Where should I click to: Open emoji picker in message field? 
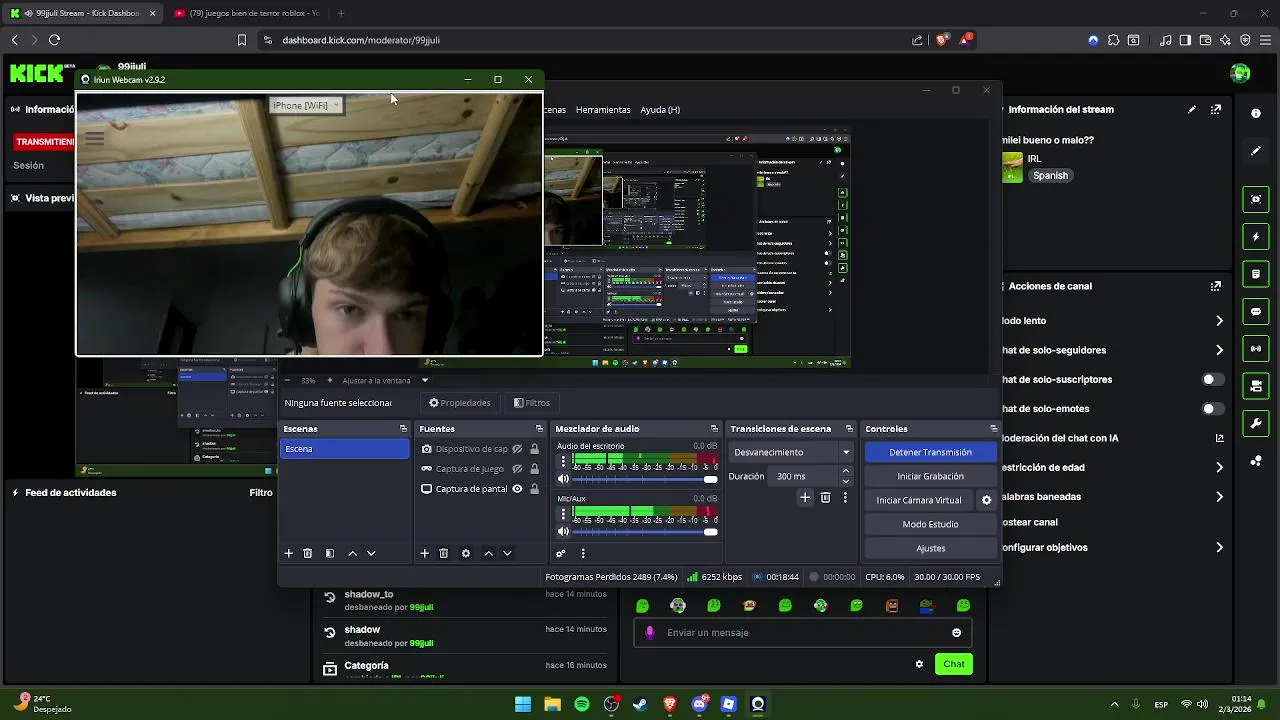[x=956, y=632]
